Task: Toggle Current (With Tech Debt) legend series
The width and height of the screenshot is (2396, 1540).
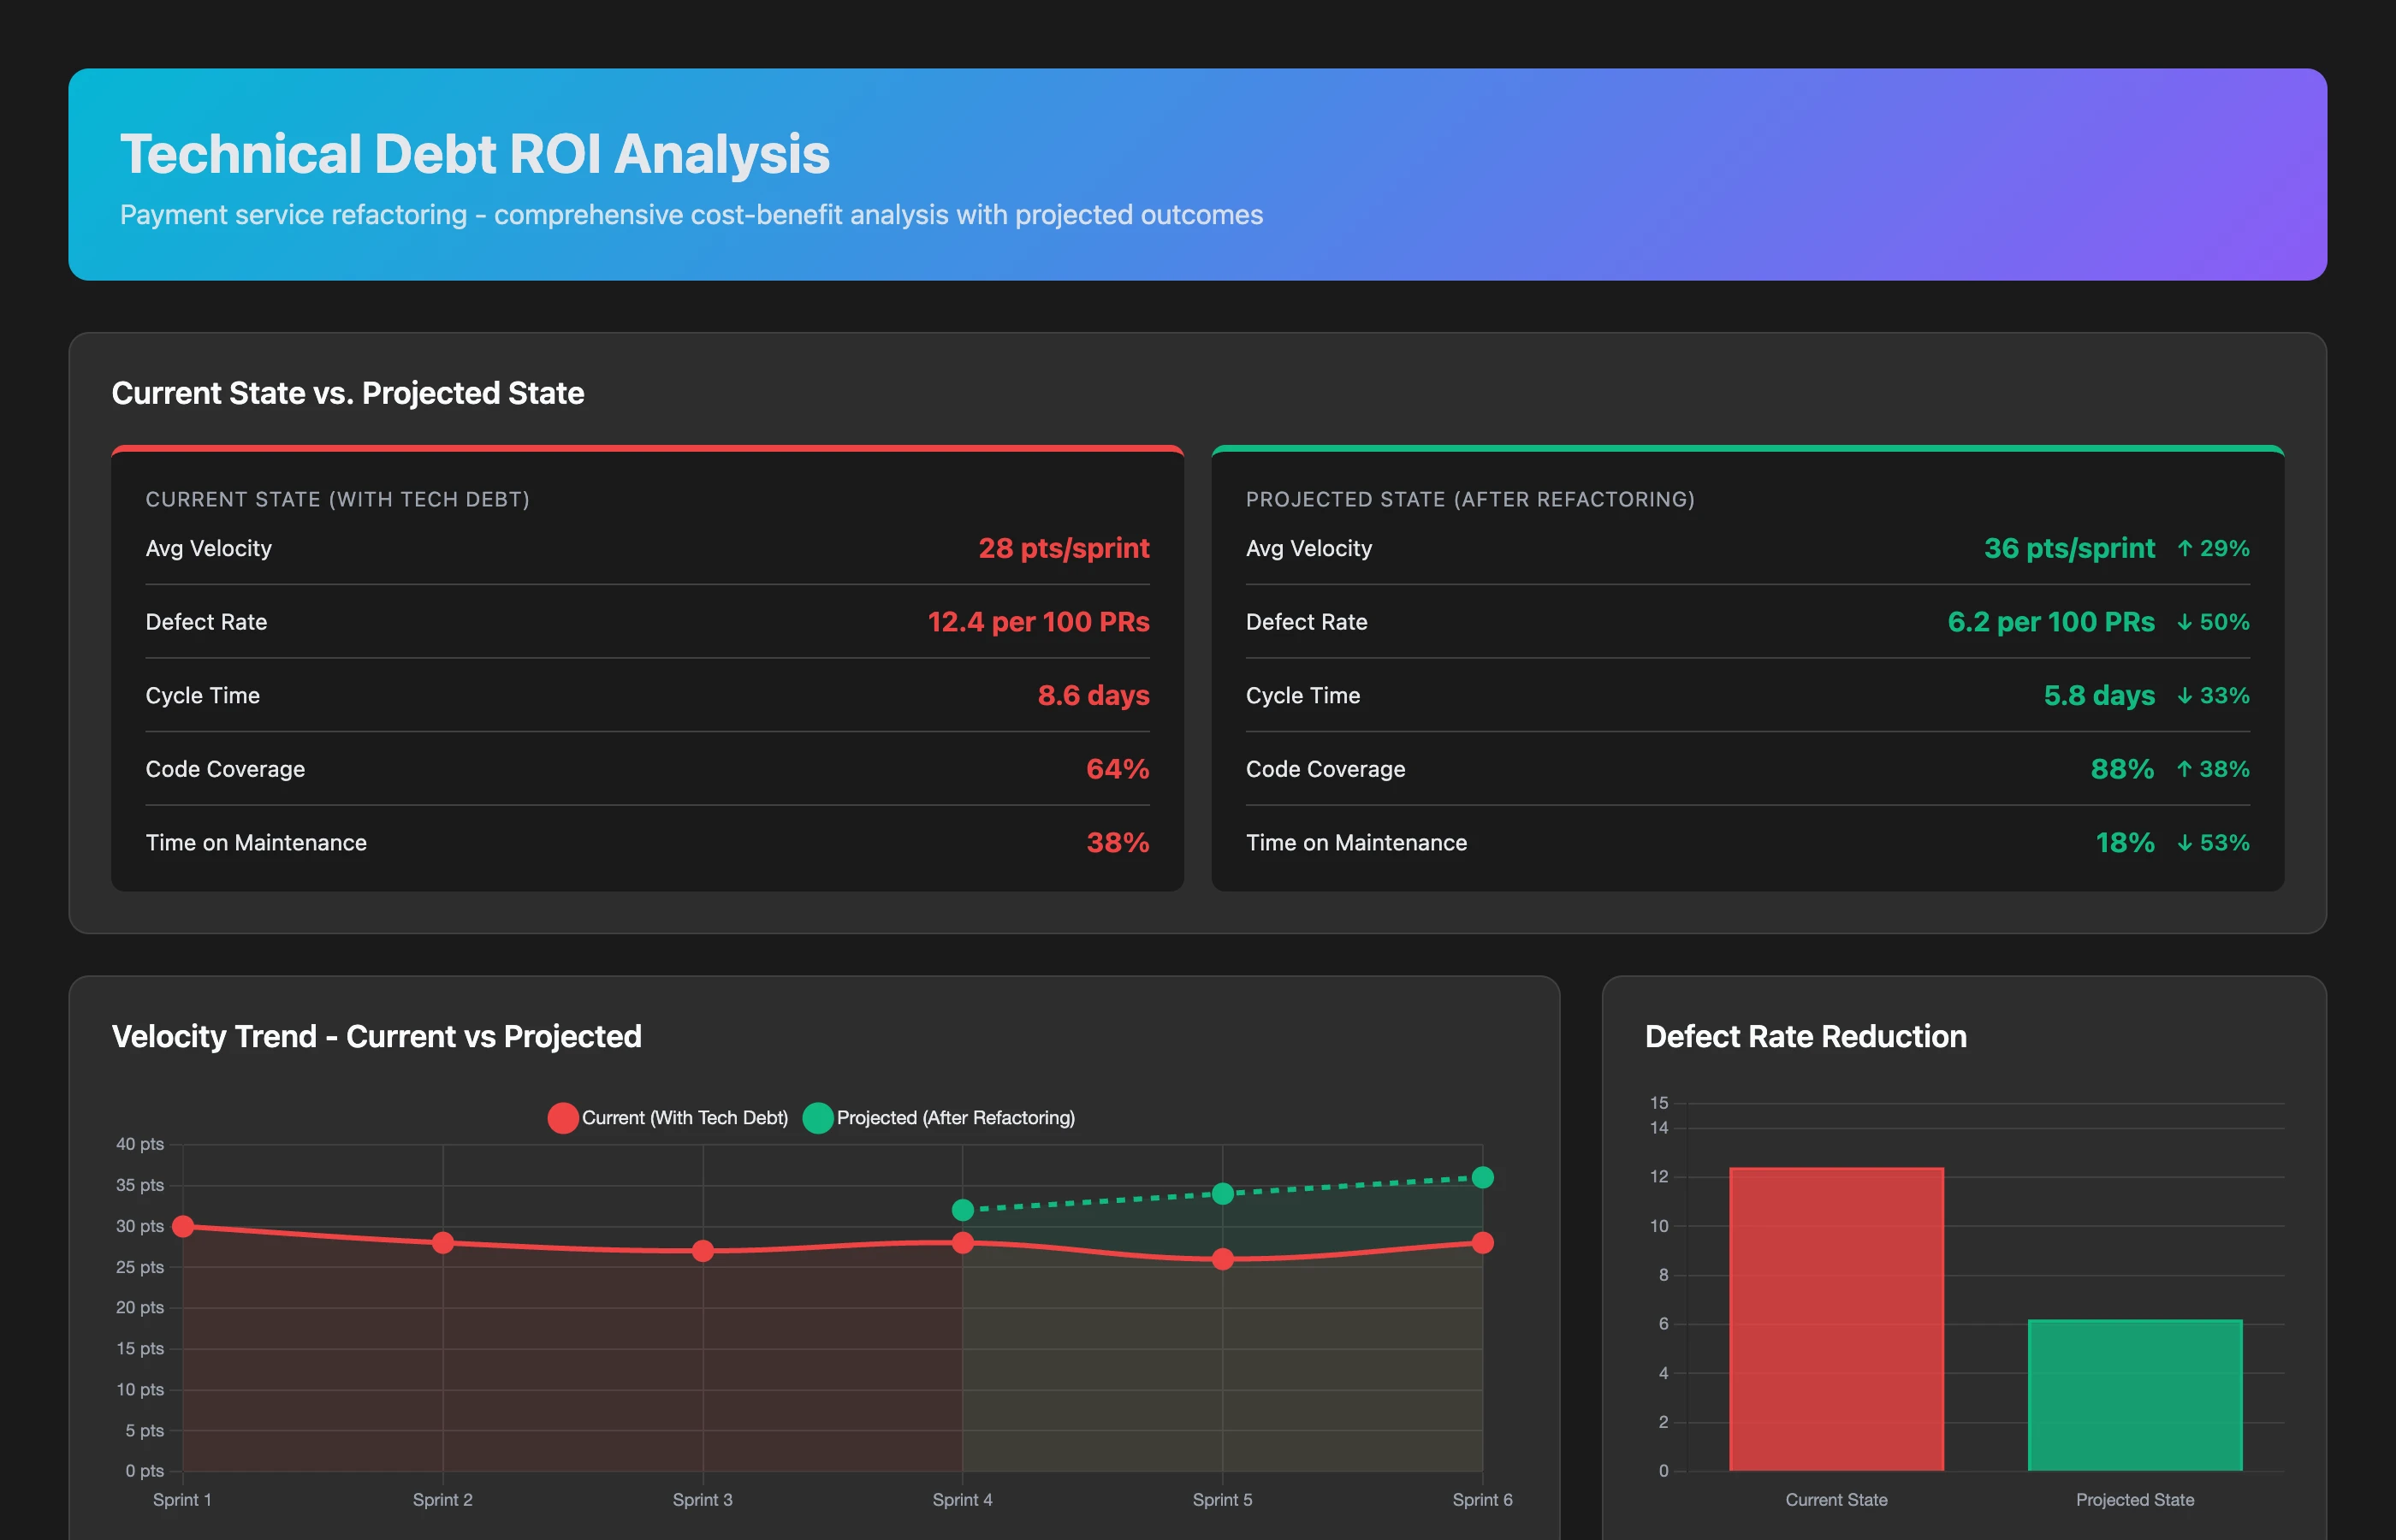Action: click(668, 1118)
